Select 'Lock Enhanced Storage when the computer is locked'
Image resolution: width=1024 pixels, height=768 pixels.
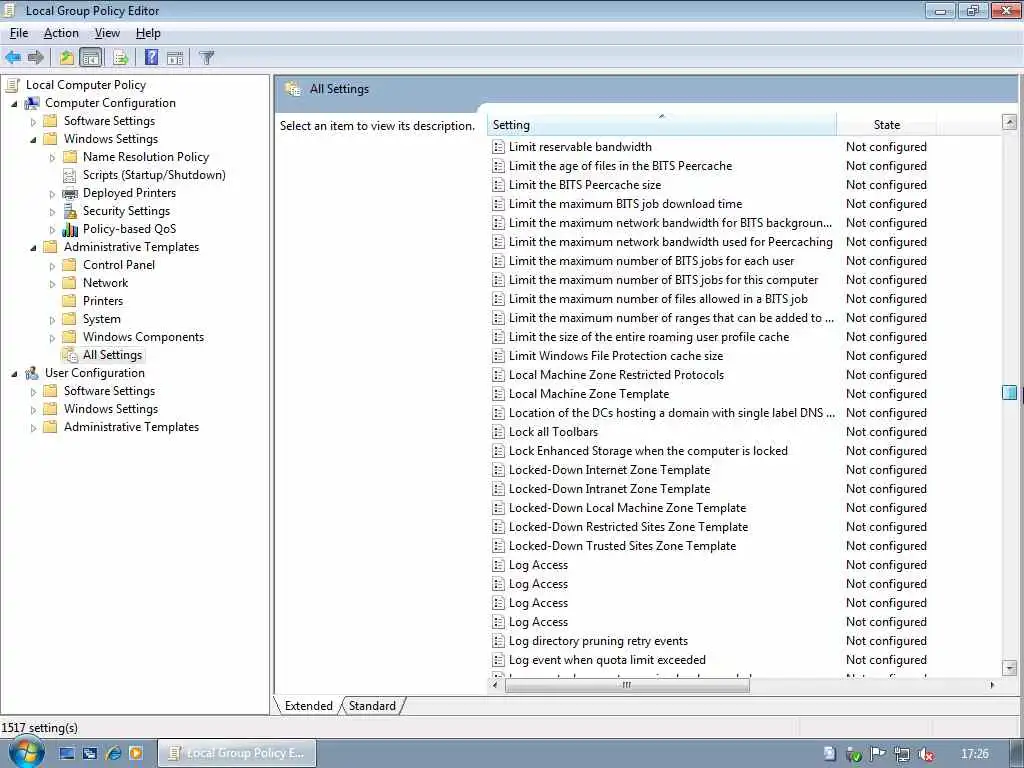pyautogui.click(x=648, y=451)
